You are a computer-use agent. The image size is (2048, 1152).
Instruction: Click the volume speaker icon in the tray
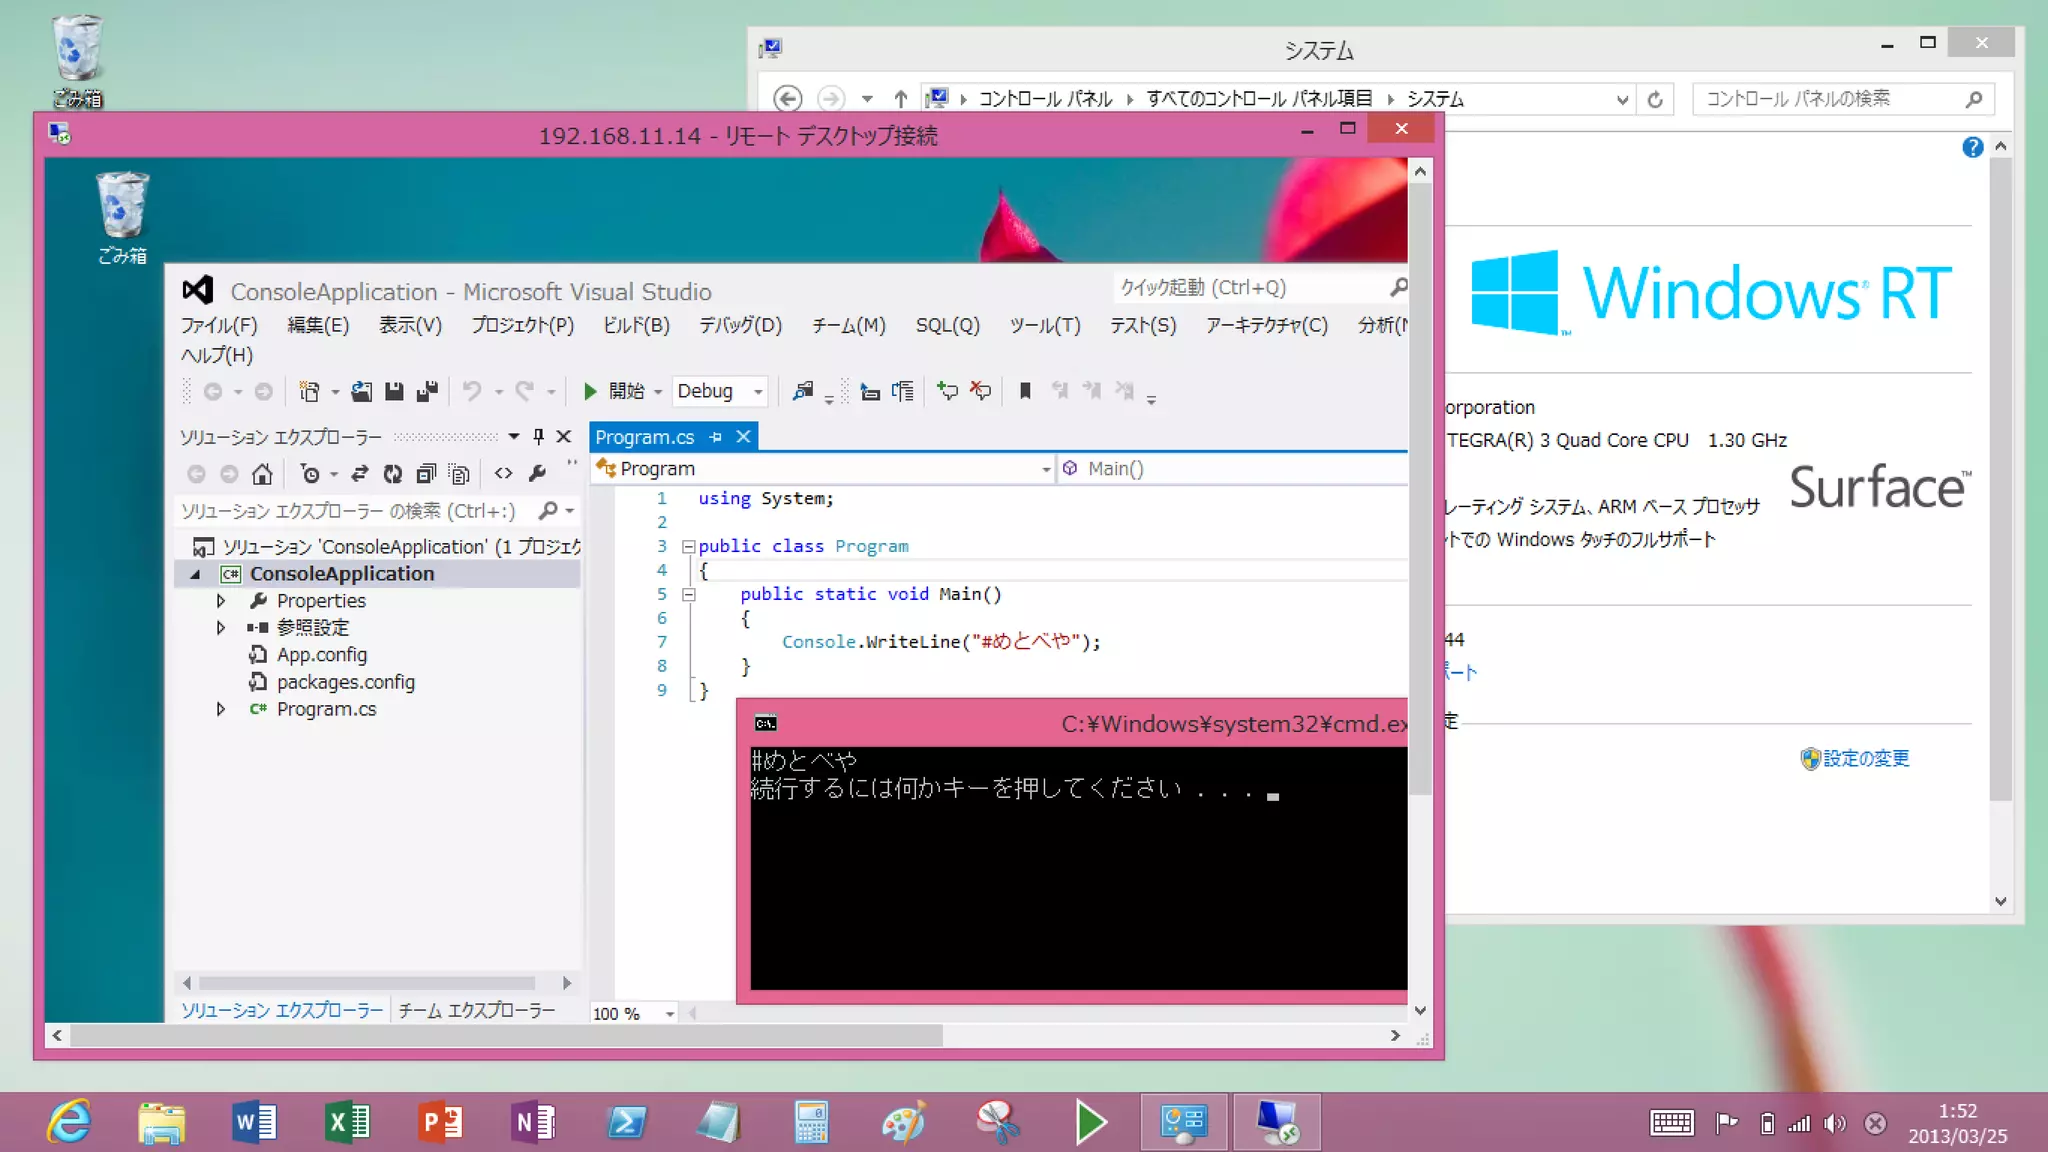click(x=1834, y=1124)
